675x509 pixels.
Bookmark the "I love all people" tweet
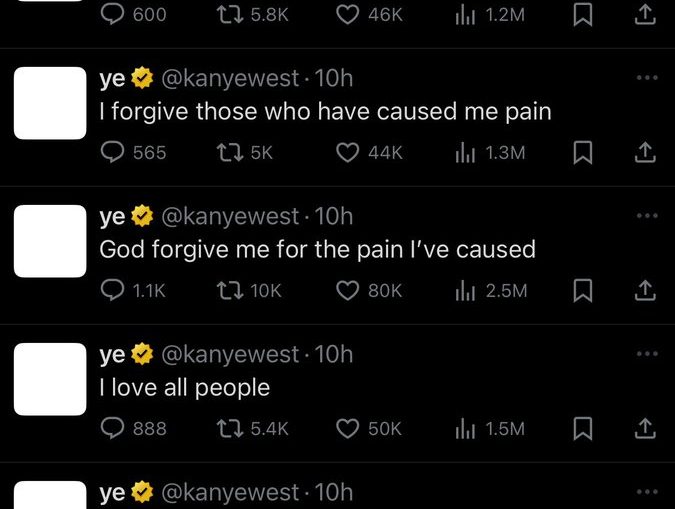point(582,429)
